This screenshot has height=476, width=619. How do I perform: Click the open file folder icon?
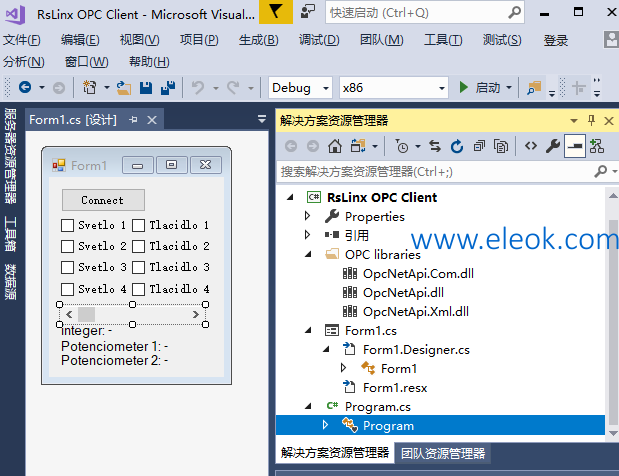pos(124,88)
